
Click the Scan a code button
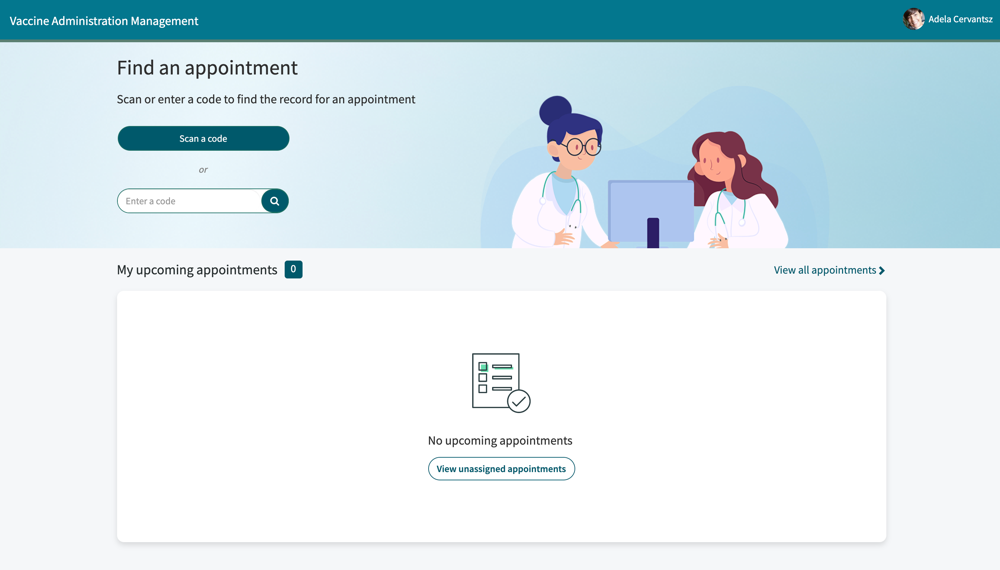coord(203,138)
